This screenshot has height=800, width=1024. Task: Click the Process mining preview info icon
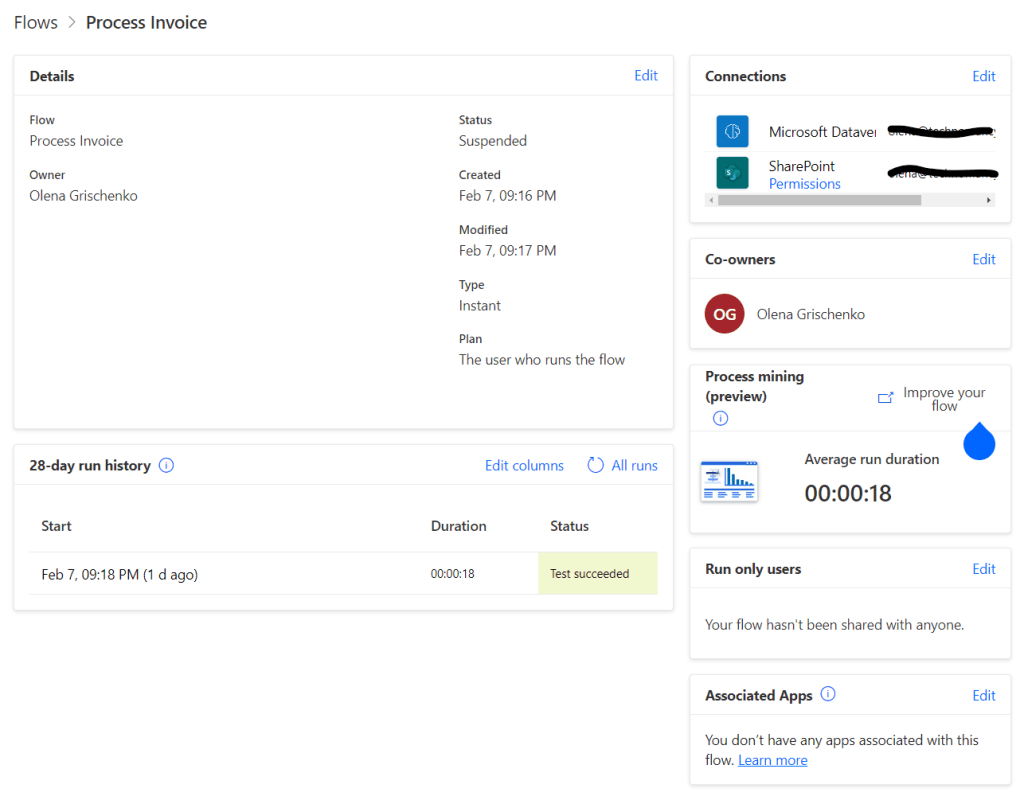click(x=720, y=418)
